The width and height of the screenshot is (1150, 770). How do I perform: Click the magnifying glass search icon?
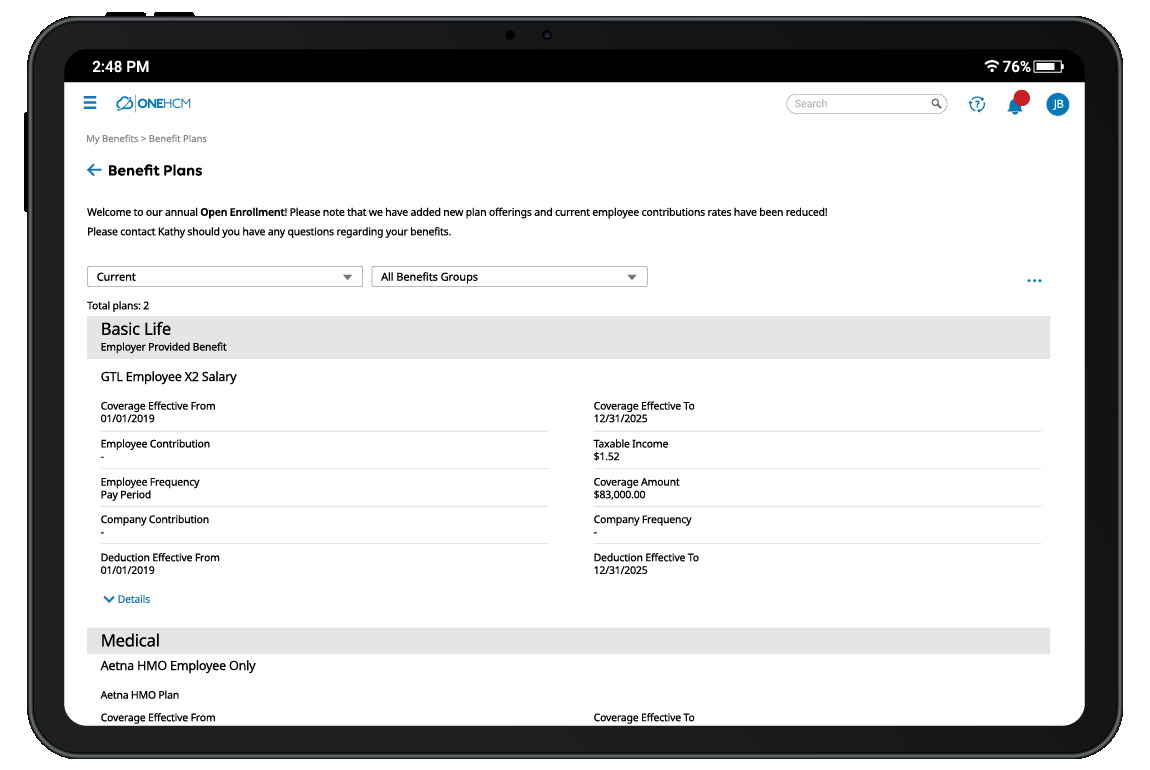pos(936,104)
